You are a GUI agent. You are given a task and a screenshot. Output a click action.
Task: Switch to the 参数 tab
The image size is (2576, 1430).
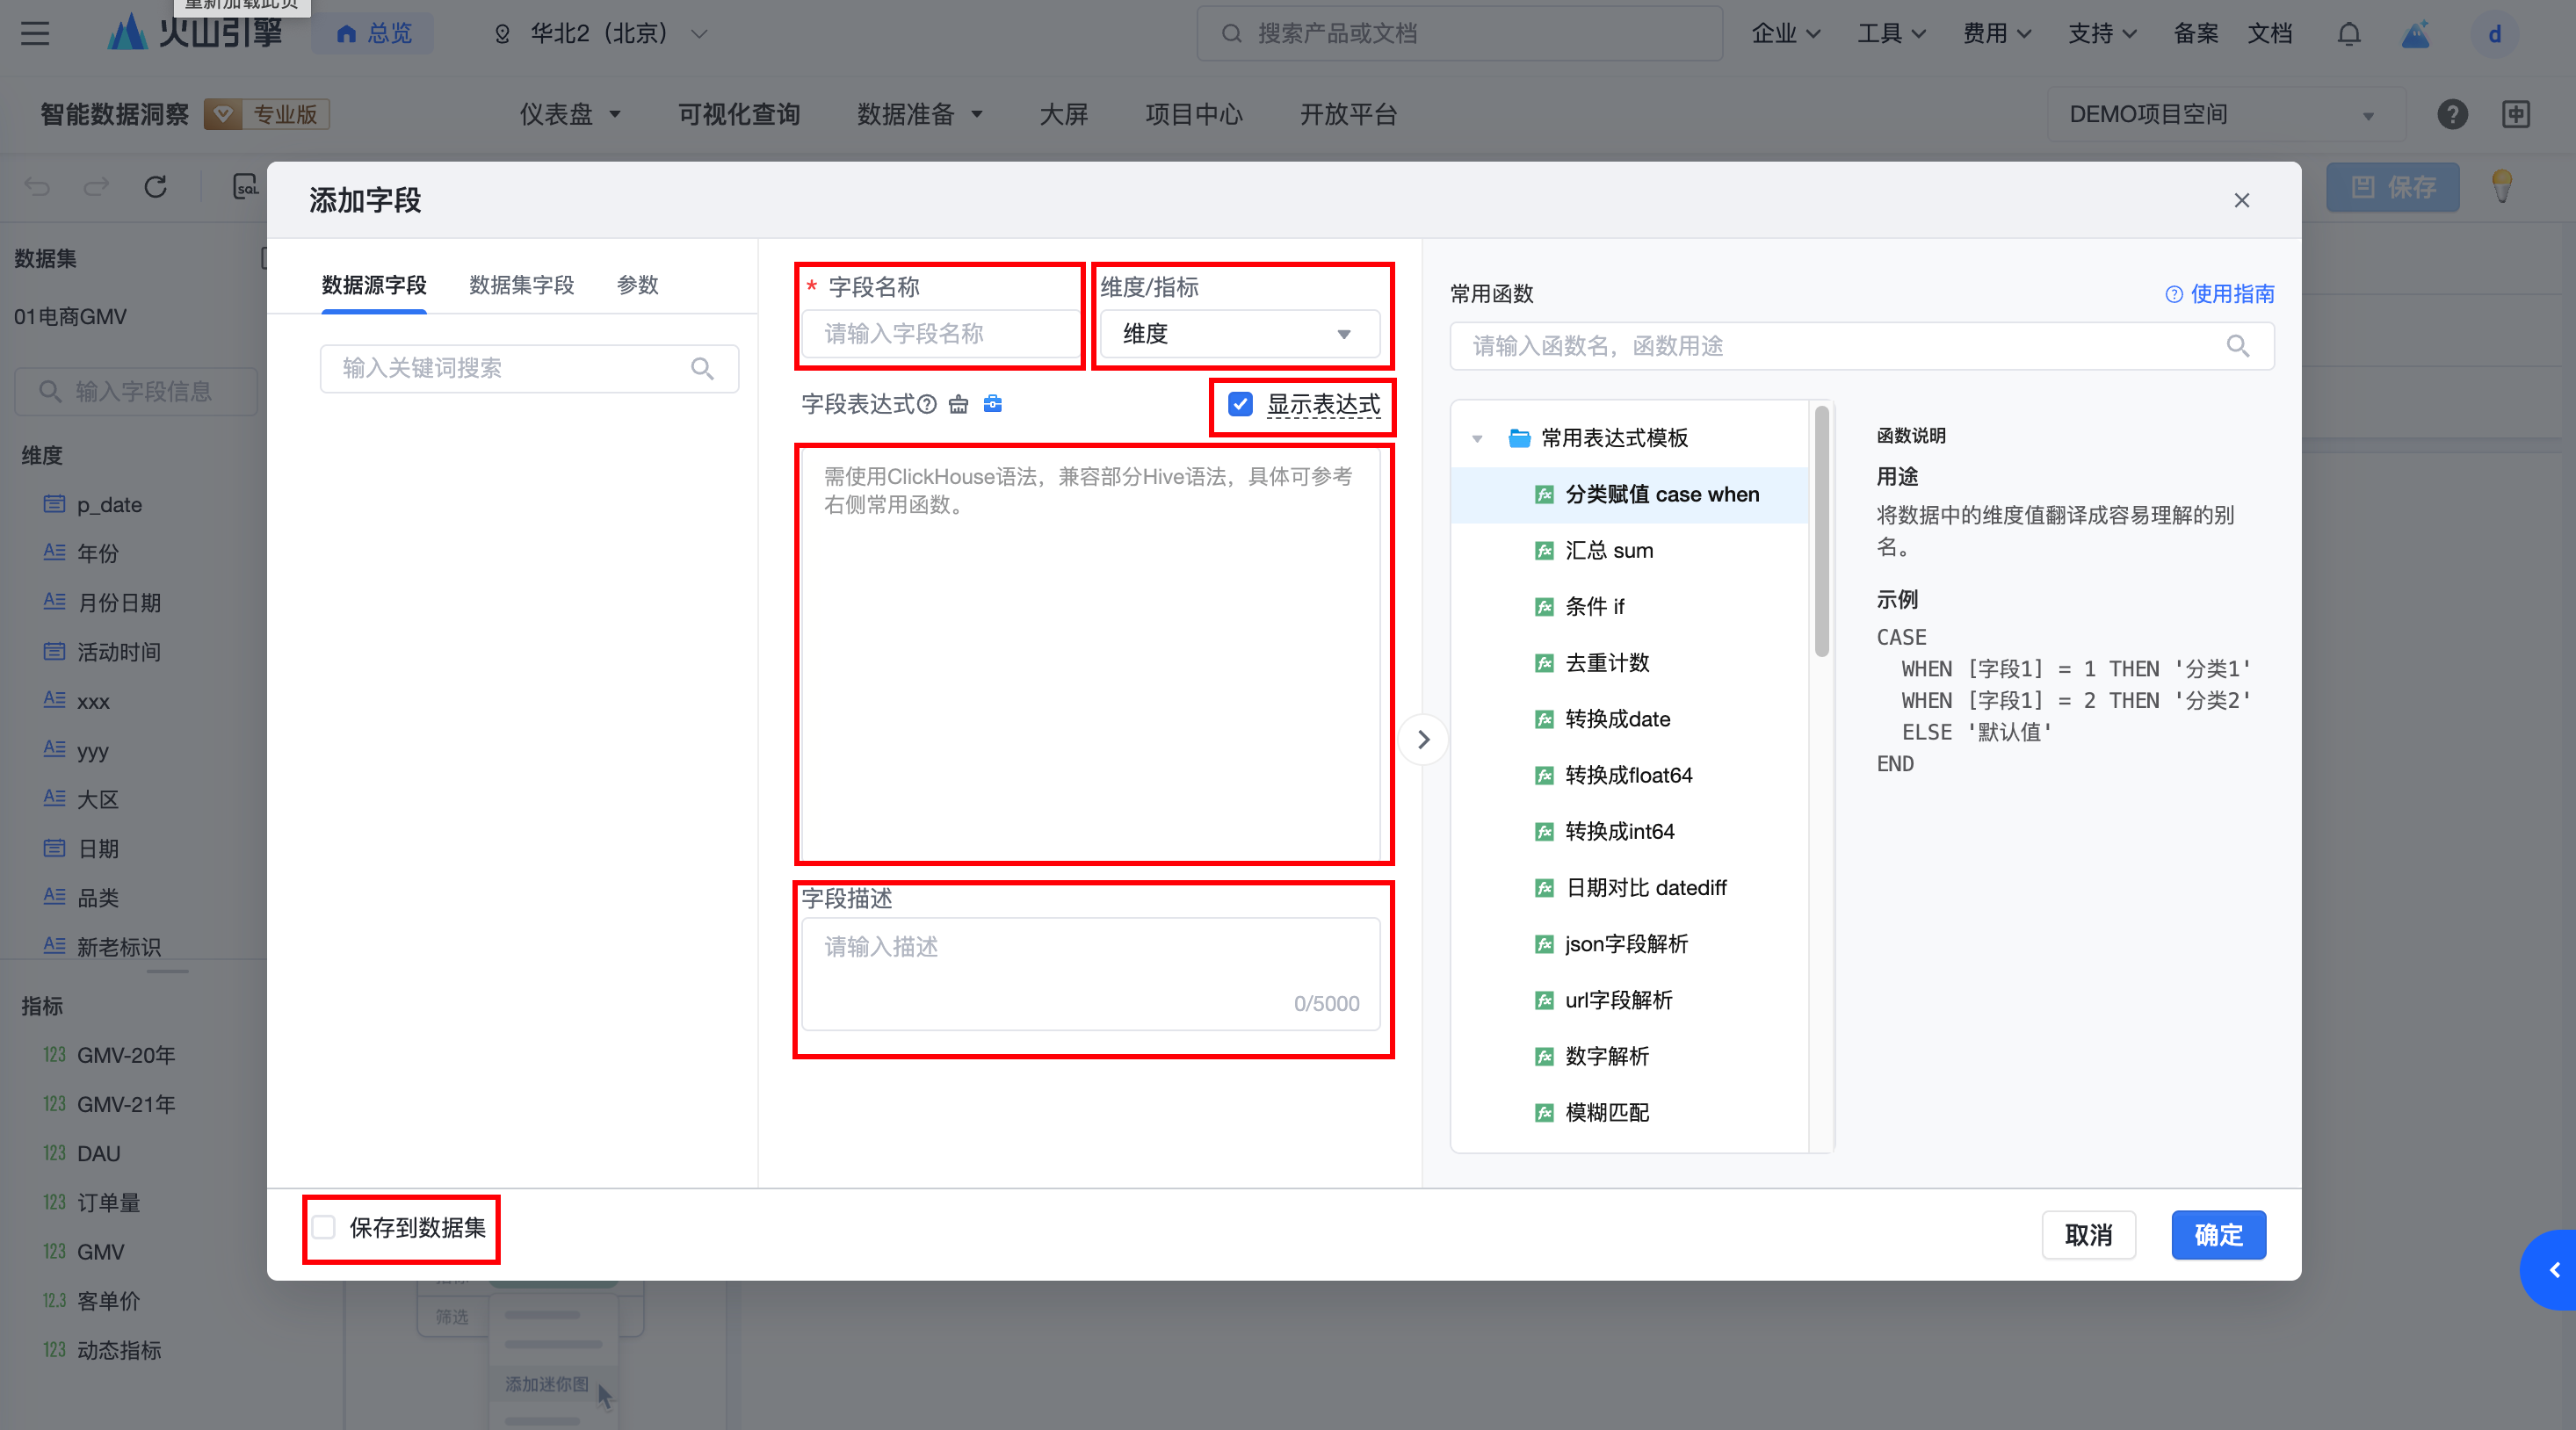[637, 285]
